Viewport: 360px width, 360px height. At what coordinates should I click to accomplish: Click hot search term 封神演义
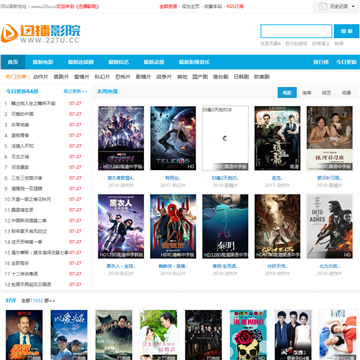(321, 44)
